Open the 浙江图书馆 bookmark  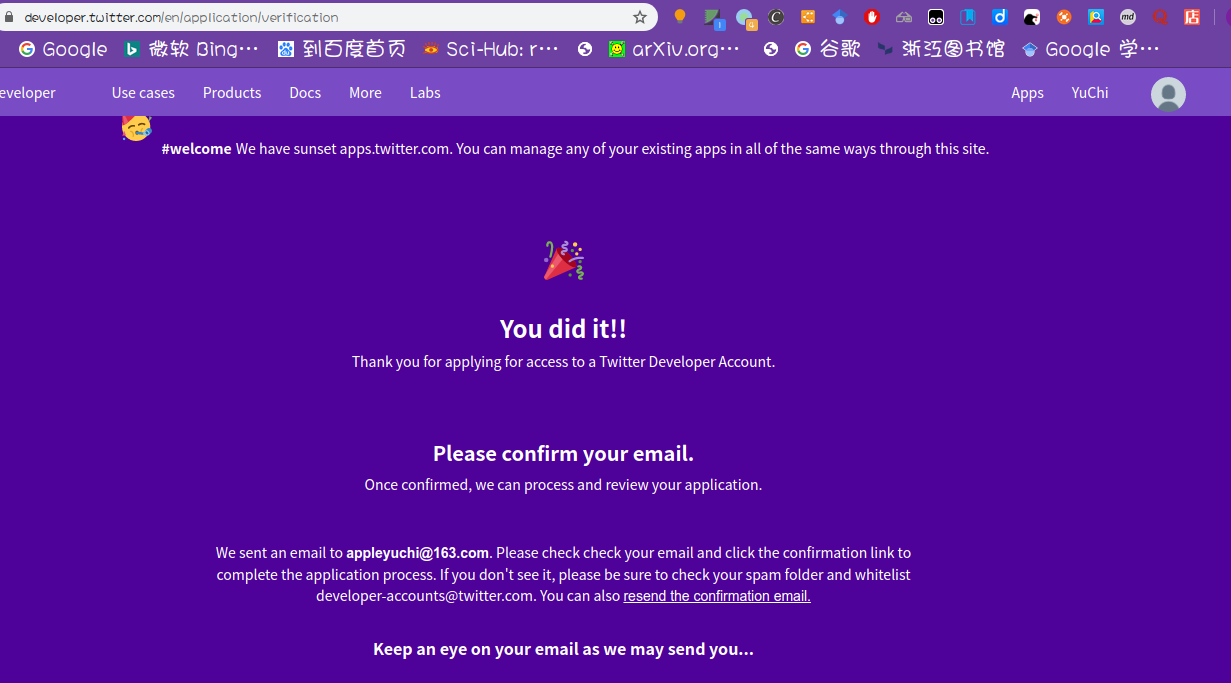pos(941,49)
